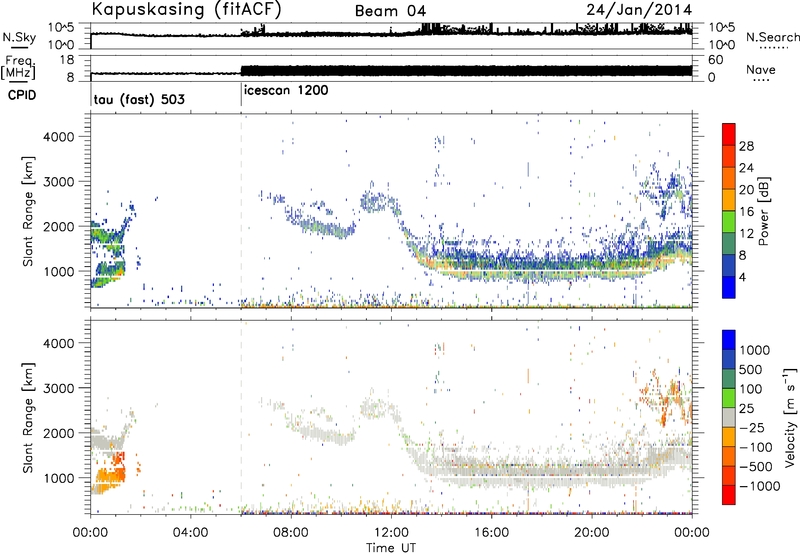Viewport: 800px width, 554px height.
Task: Click the '04:00' time axis tick label
Action: tap(191, 533)
